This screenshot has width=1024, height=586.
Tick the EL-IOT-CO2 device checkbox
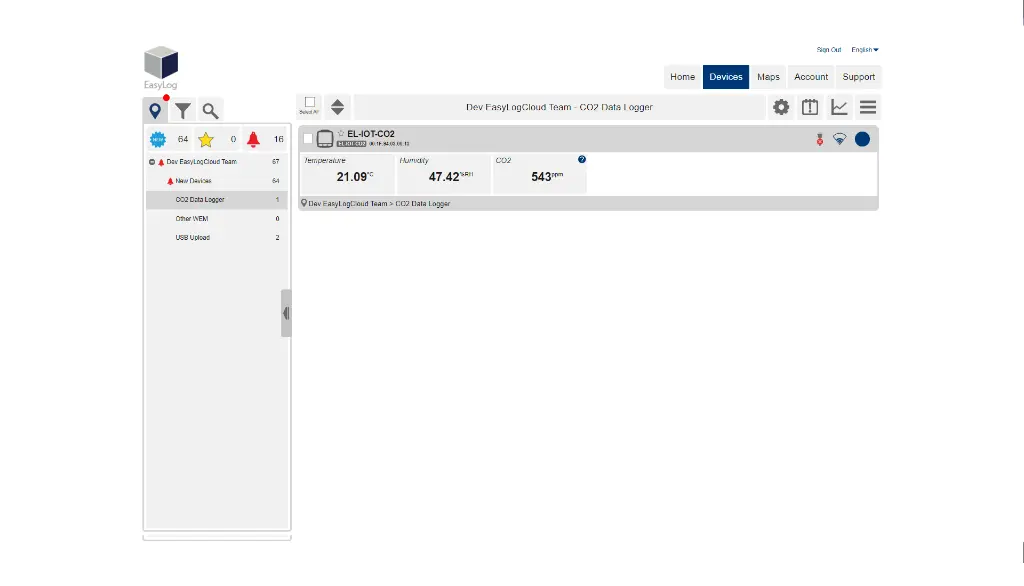pyautogui.click(x=308, y=139)
